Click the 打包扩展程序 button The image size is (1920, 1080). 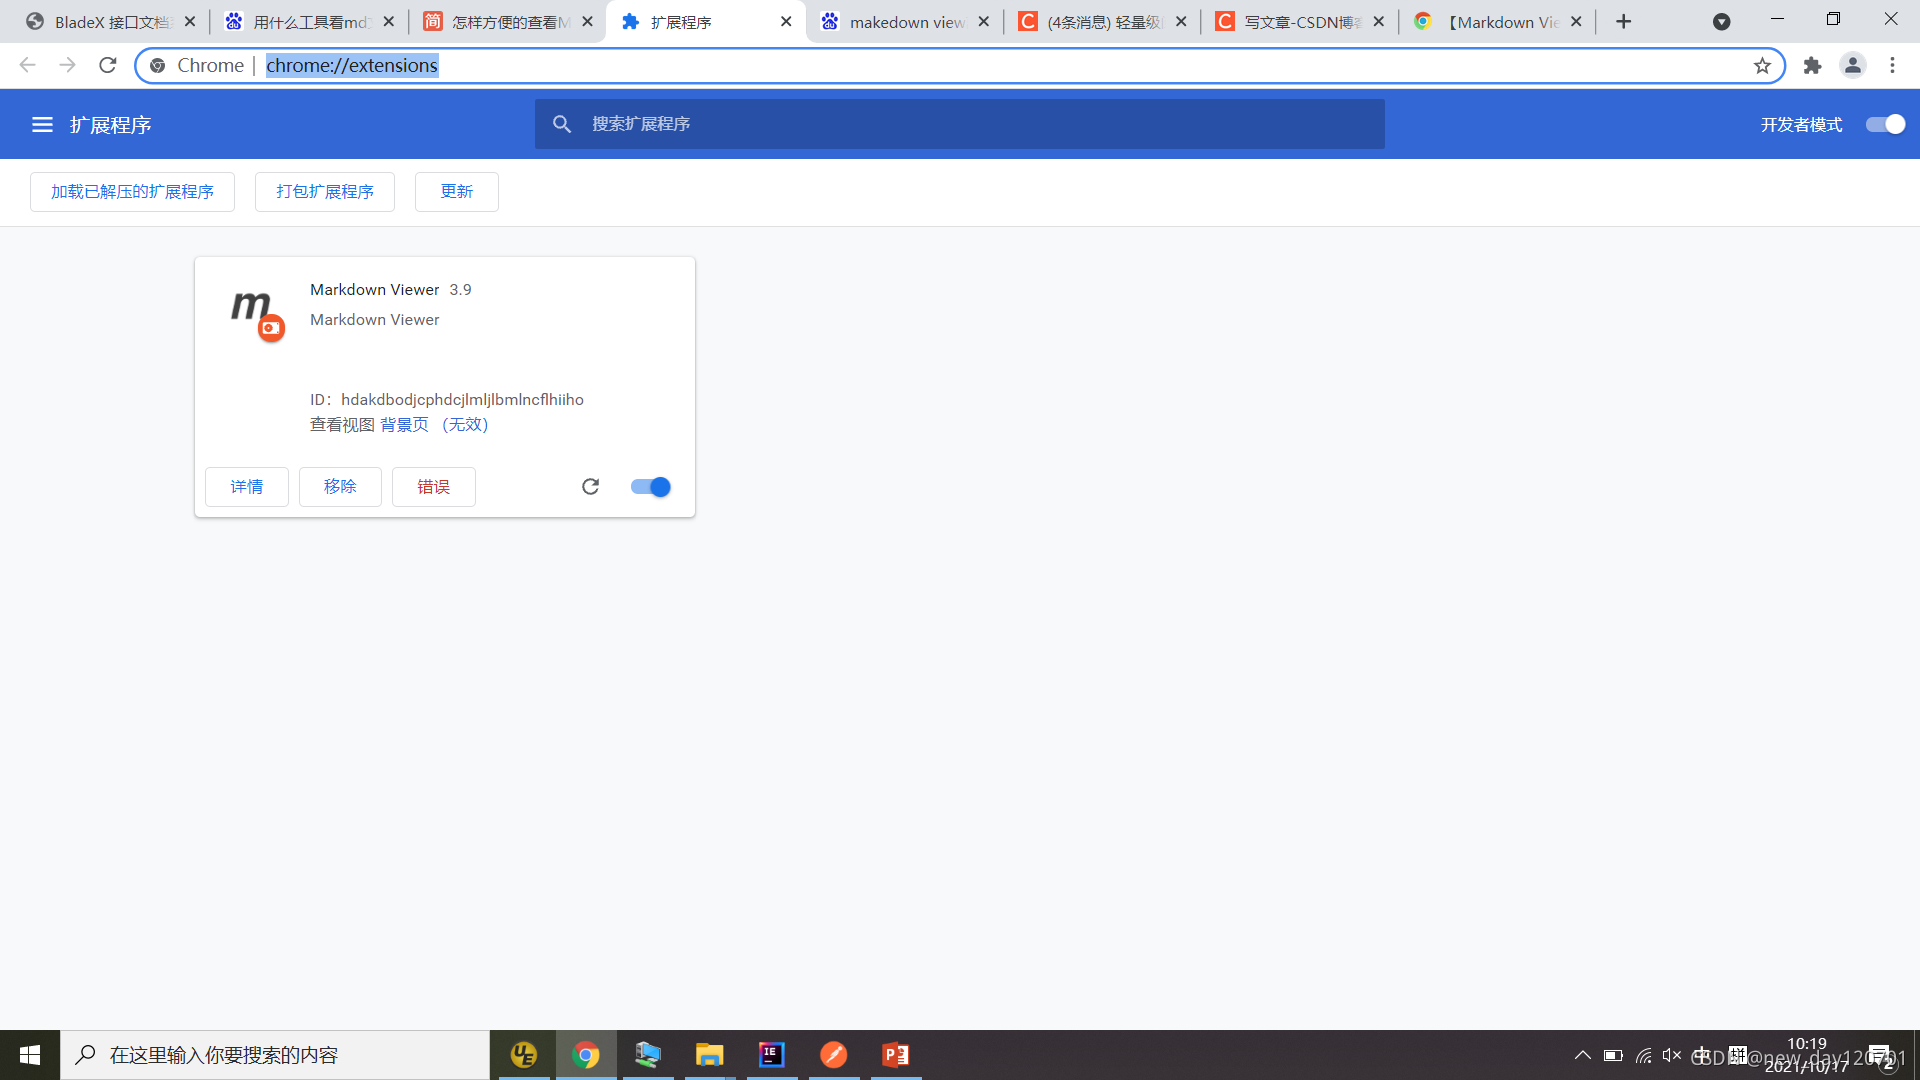(325, 192)
